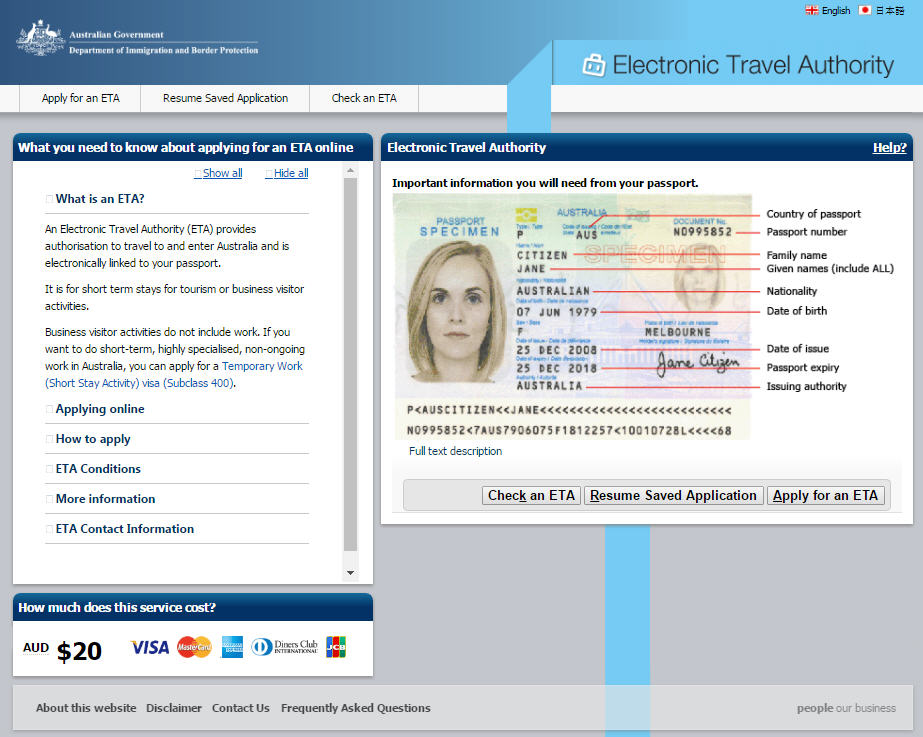Toggle the checkbox beside Show all
Viewport: 923px width, 737px height.
click(198, 172)
